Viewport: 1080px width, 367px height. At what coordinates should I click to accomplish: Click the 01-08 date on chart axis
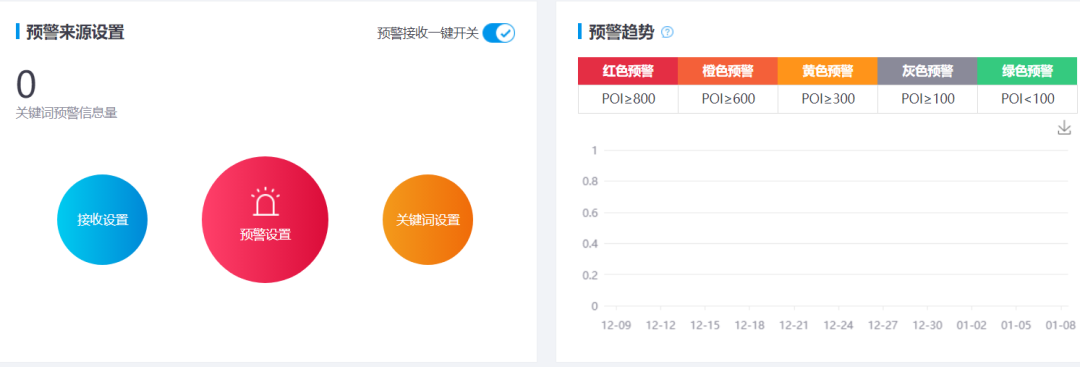coord(1060,324)
